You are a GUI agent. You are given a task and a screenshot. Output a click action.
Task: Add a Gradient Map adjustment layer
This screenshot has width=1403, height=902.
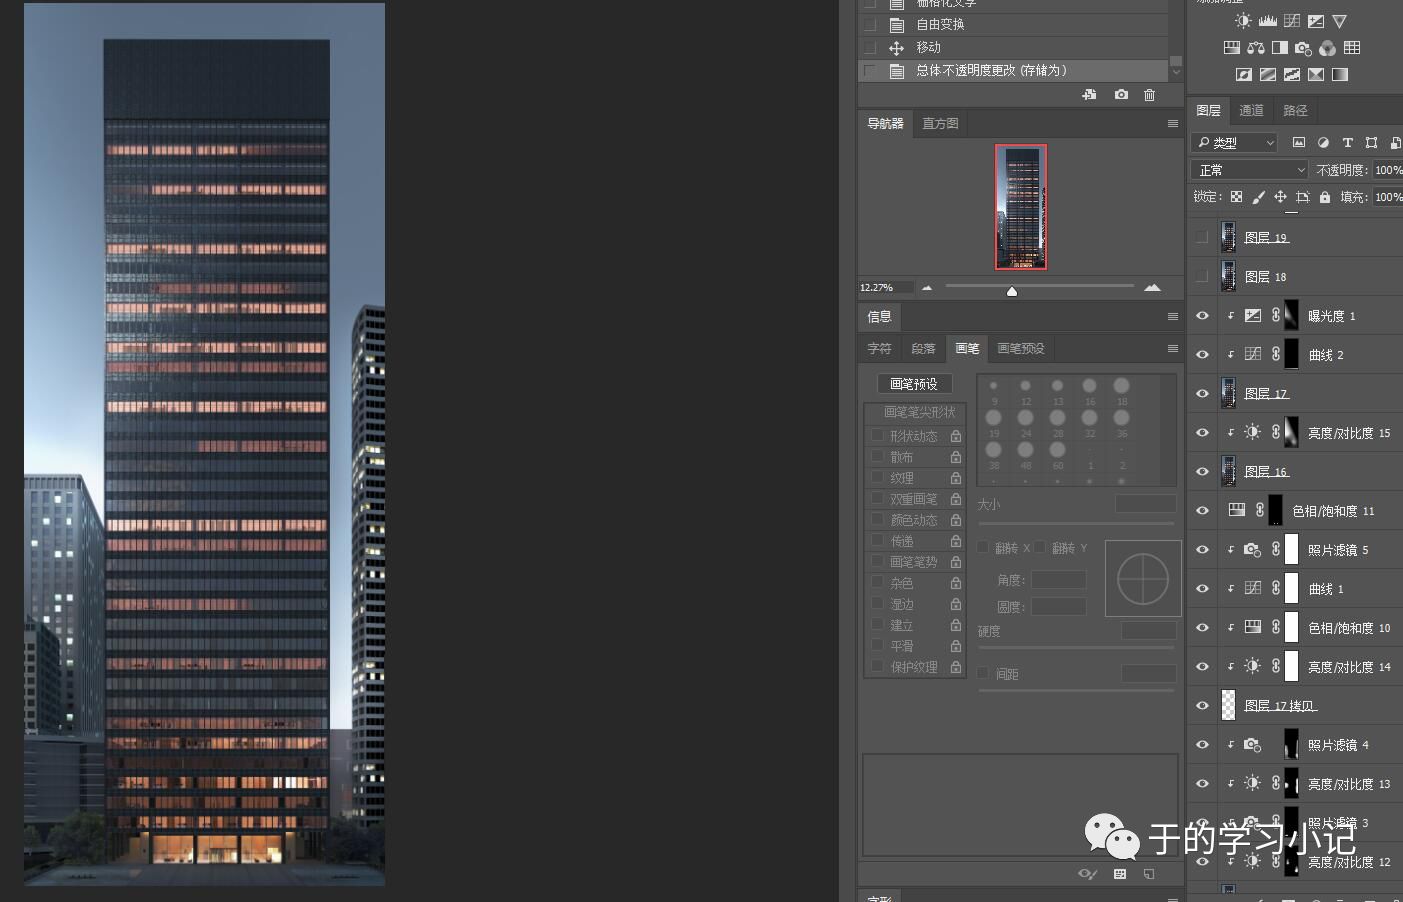click(1340, 74)
